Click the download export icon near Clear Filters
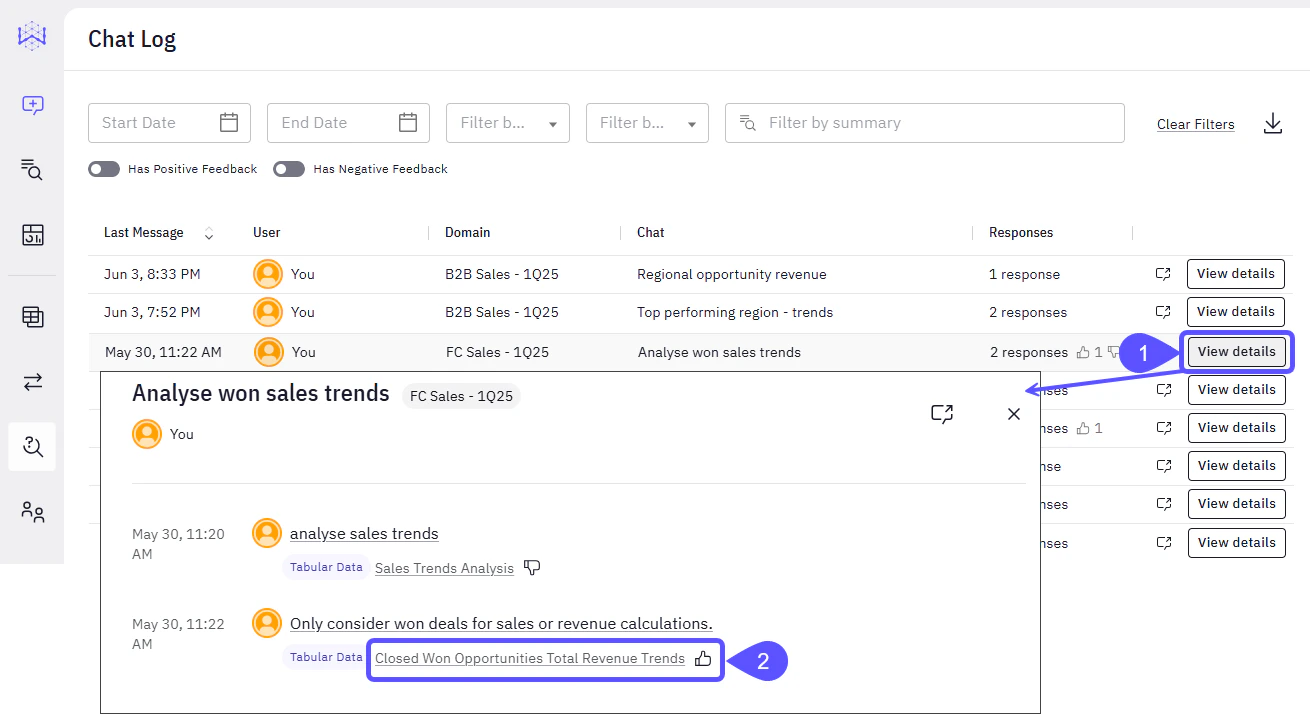 [x=1272, y=123]
